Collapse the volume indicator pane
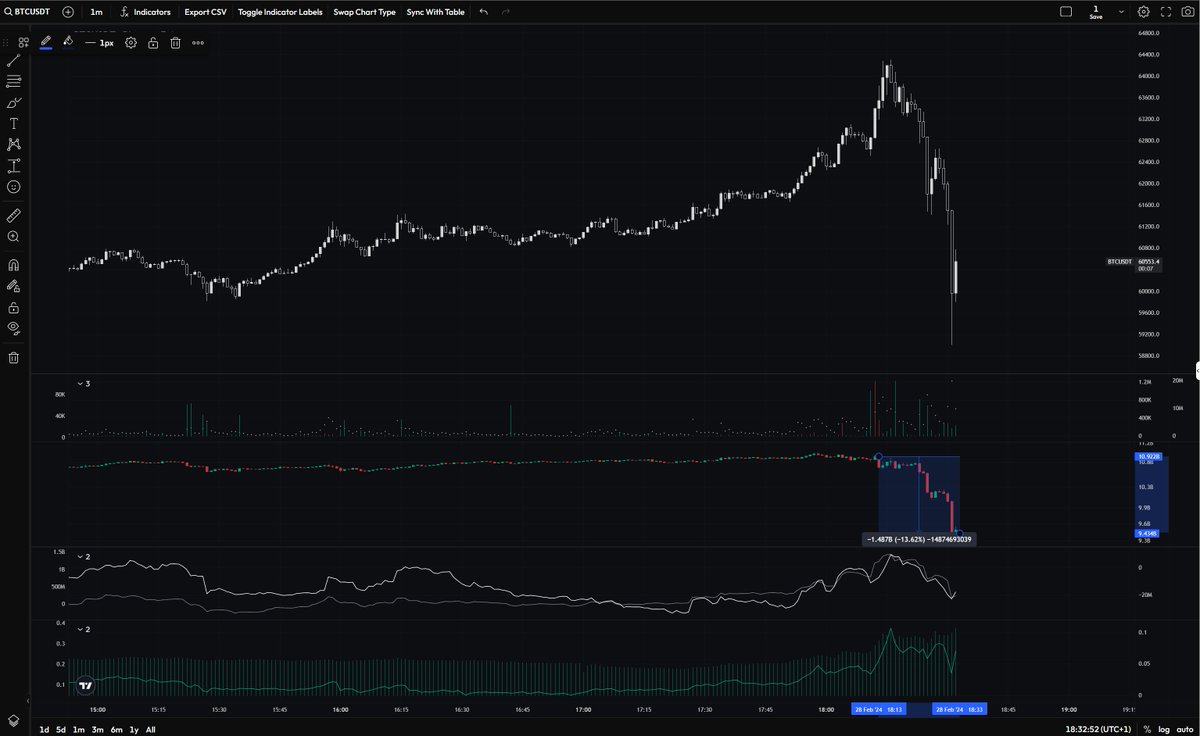 (x=80, y=383)
